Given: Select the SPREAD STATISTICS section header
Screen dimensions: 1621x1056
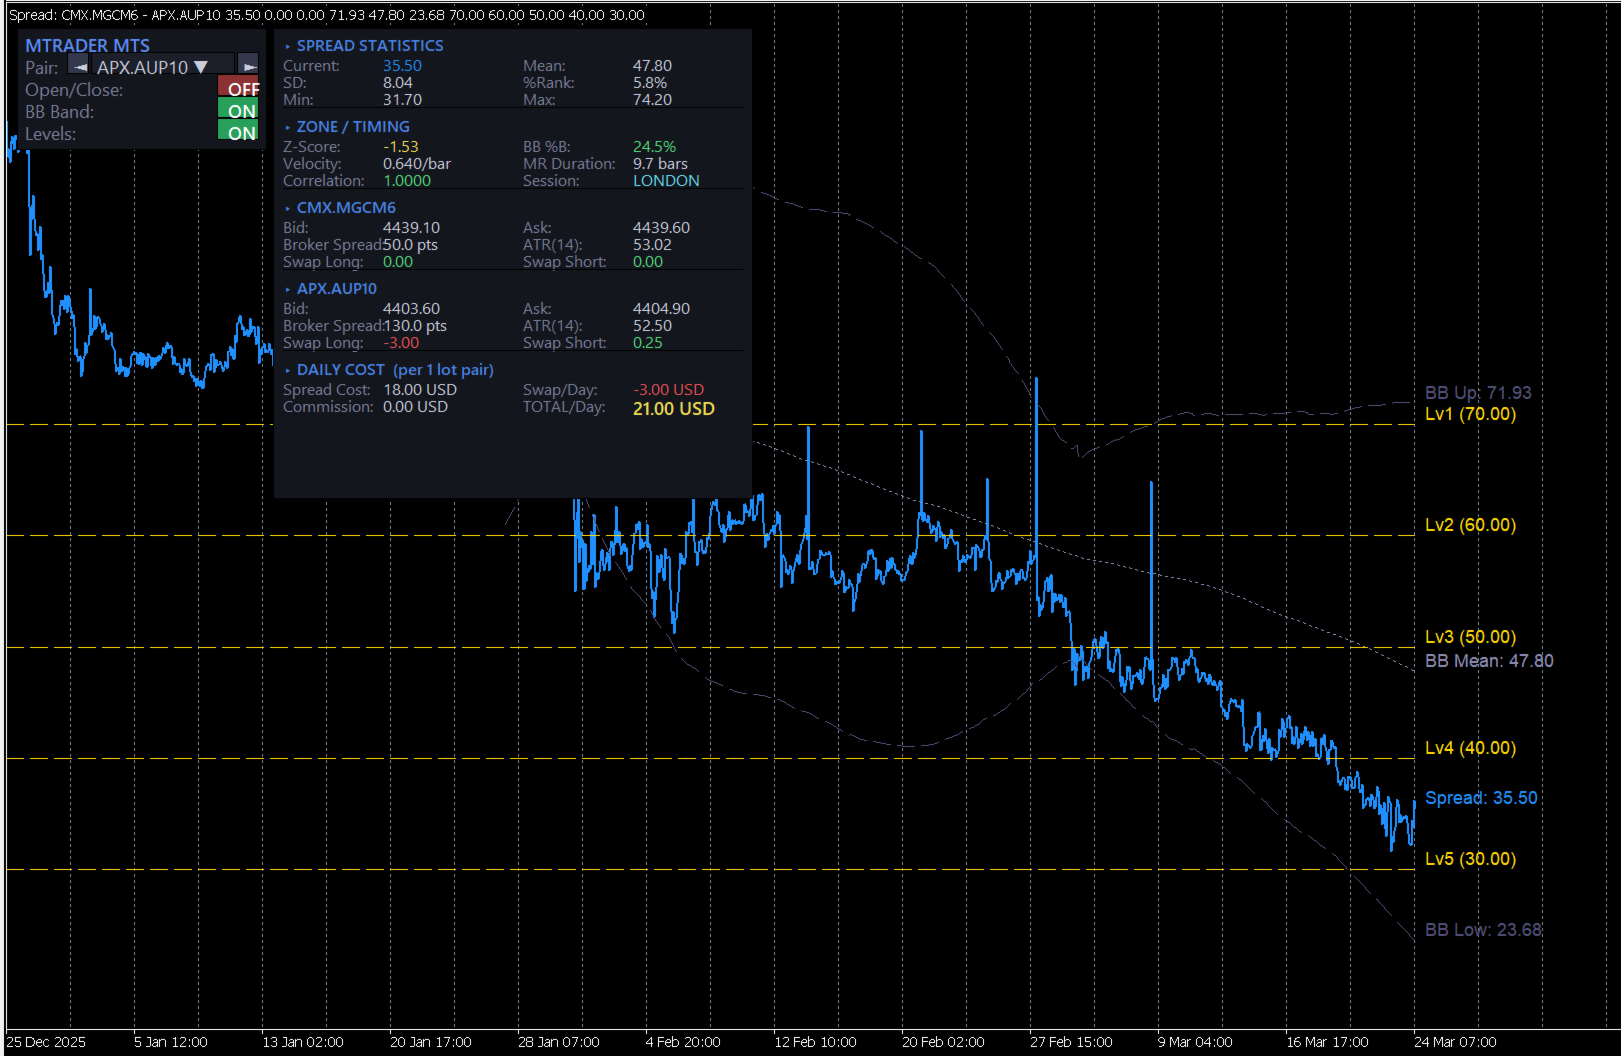Looking at the screenshot, I should click(x=370, y=46).
